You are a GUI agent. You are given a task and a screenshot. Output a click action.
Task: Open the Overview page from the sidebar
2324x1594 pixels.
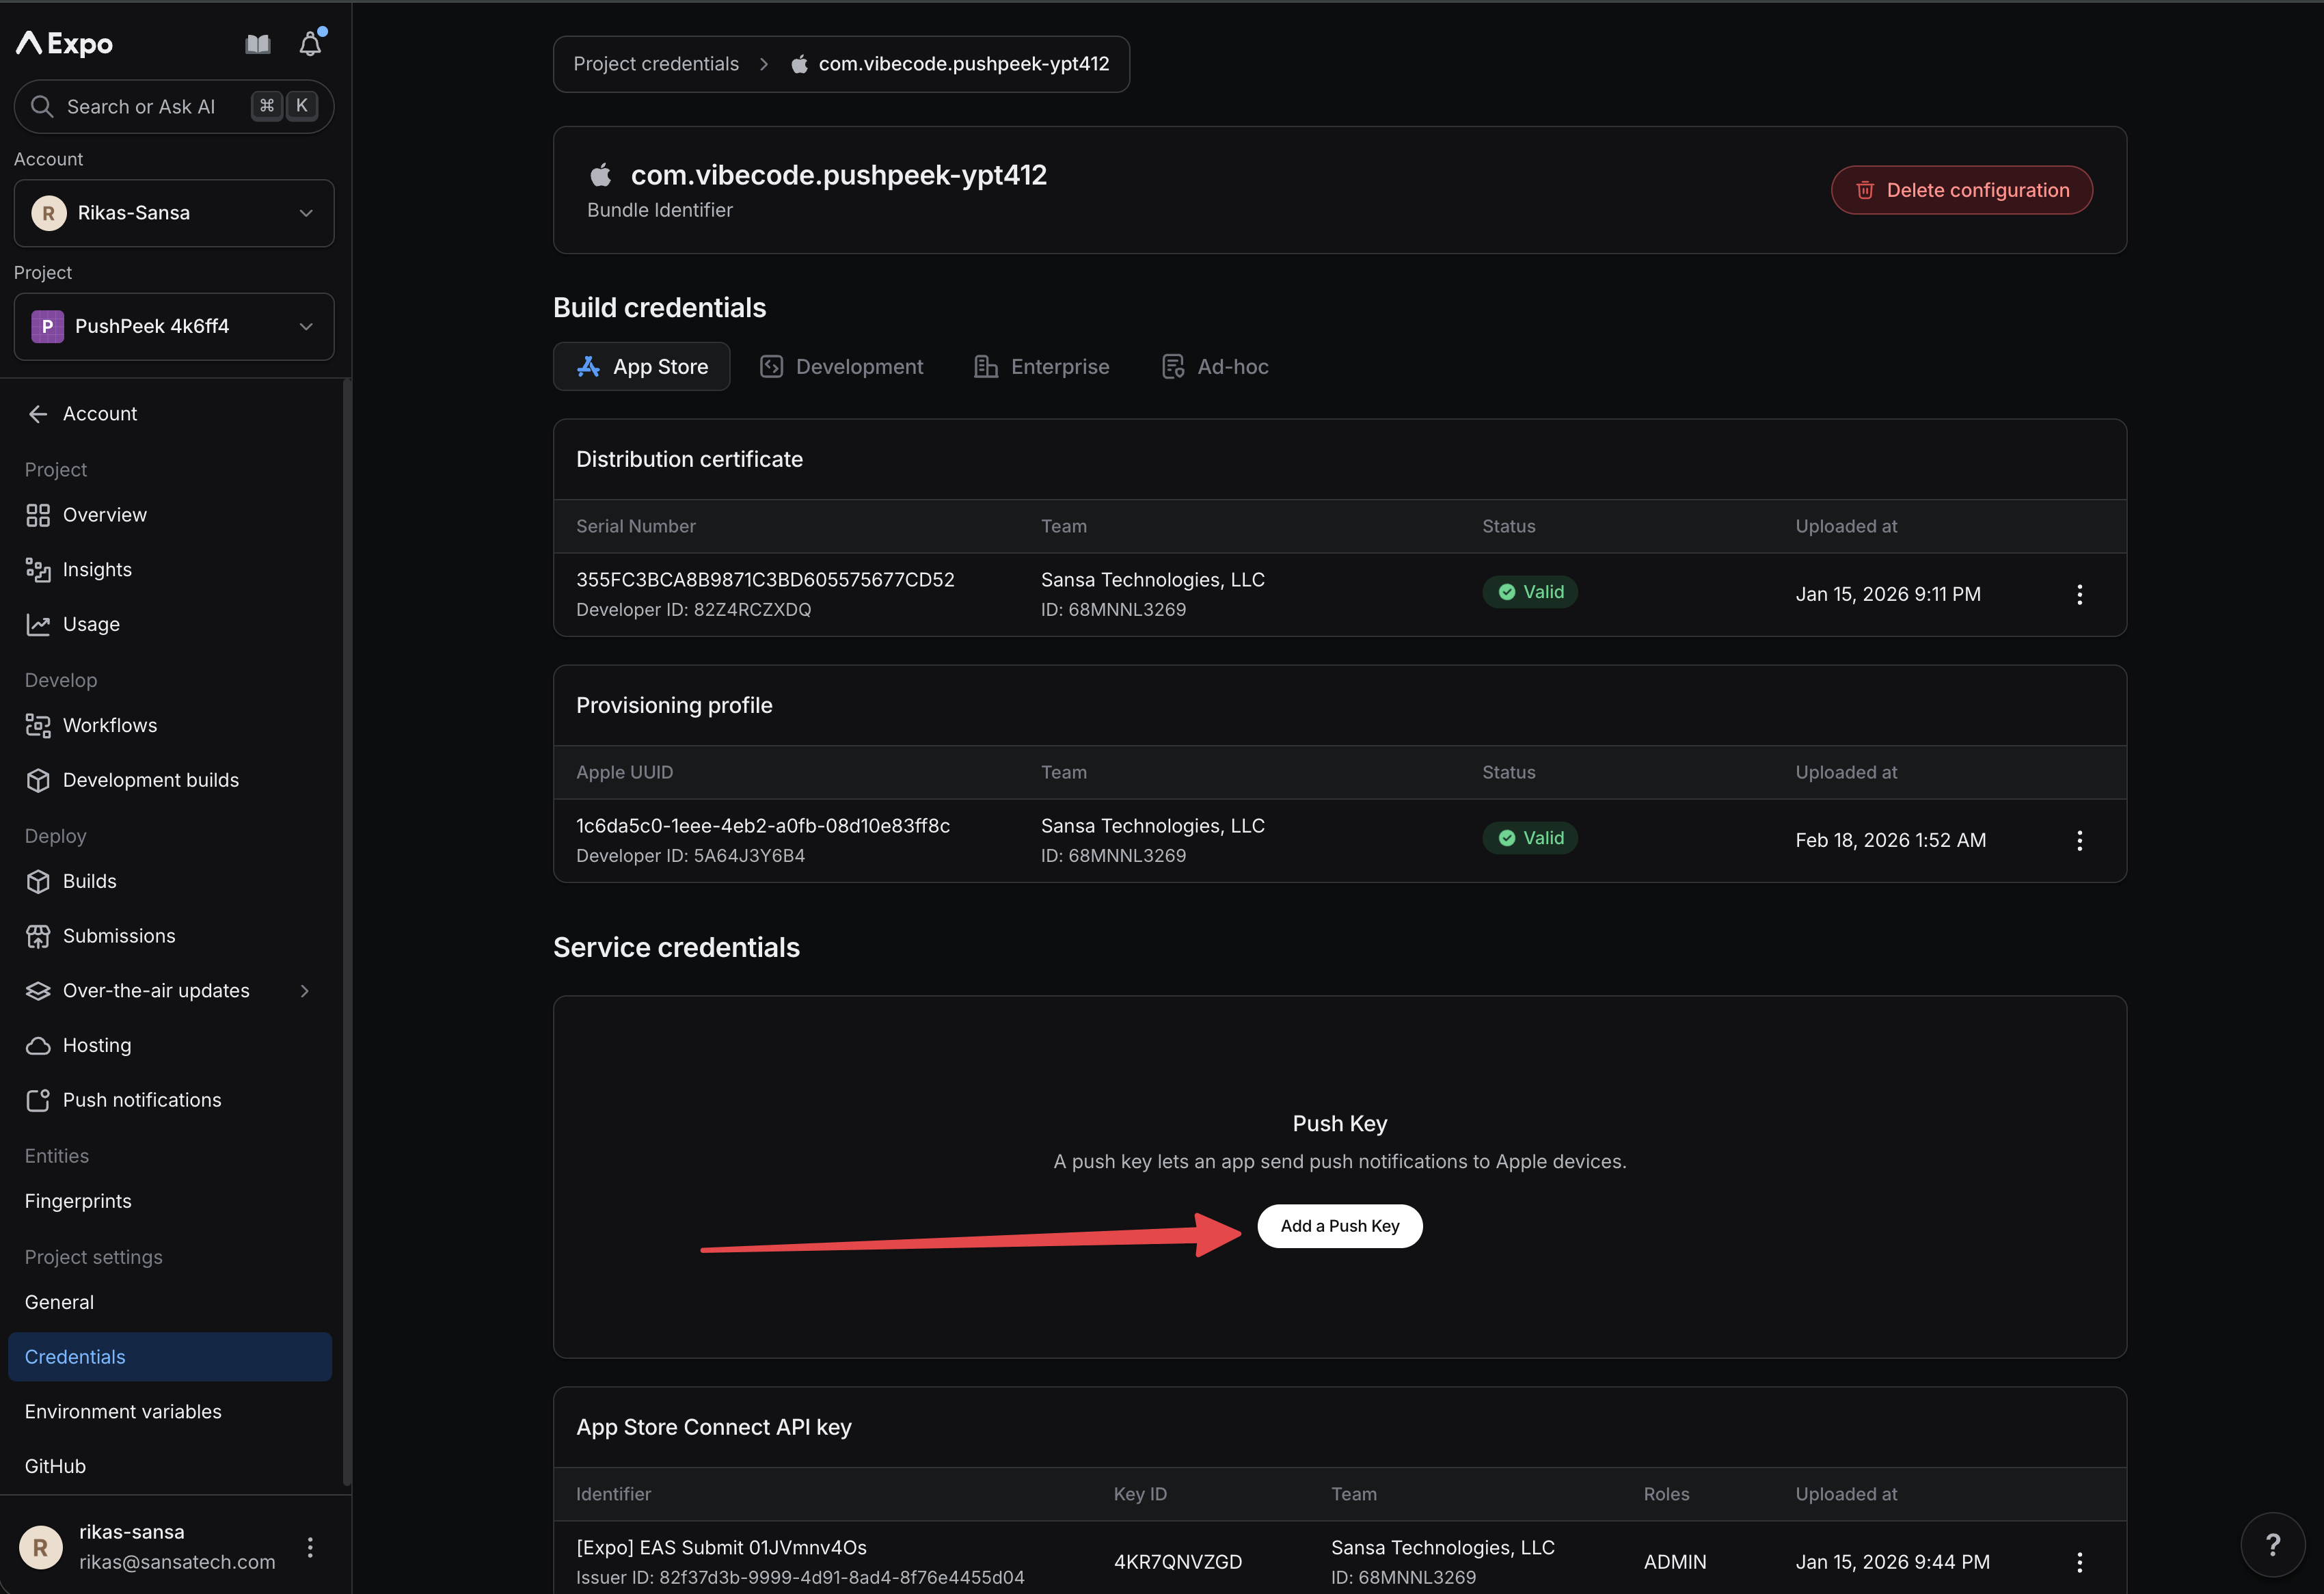[x=104, y=514]
